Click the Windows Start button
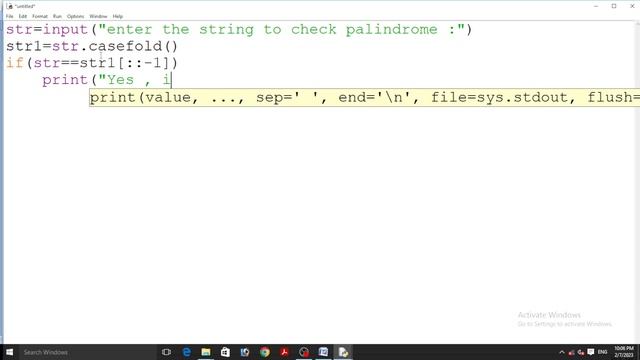This screenshot has height=360, width=640. [x=9, y=352]
